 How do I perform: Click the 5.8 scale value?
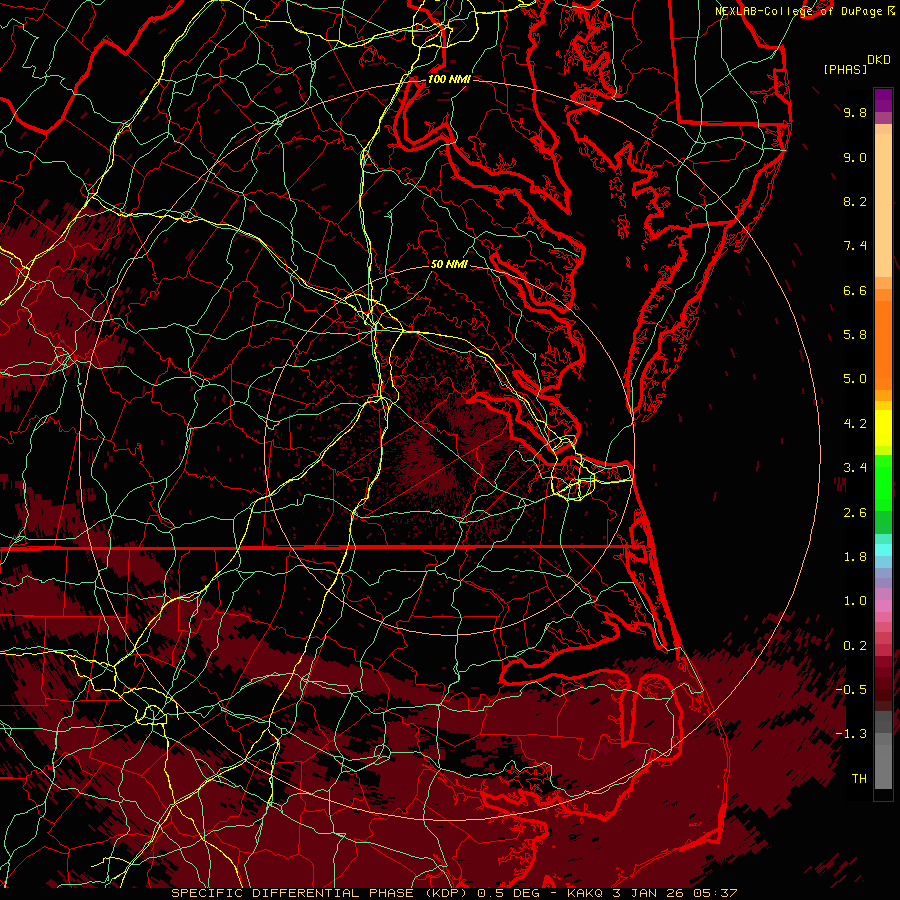pyautogui.click(x=855, y=335)
